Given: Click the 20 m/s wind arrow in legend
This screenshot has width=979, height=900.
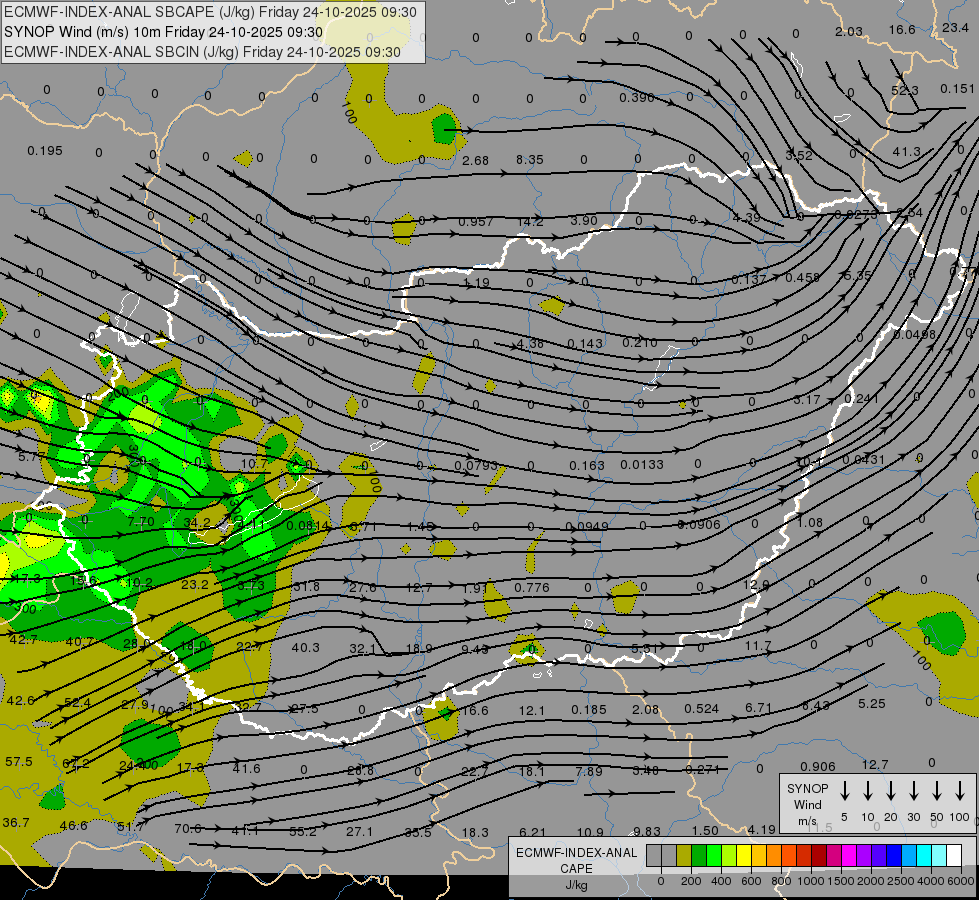Looking at the screenshot, I should coord(891,791).
